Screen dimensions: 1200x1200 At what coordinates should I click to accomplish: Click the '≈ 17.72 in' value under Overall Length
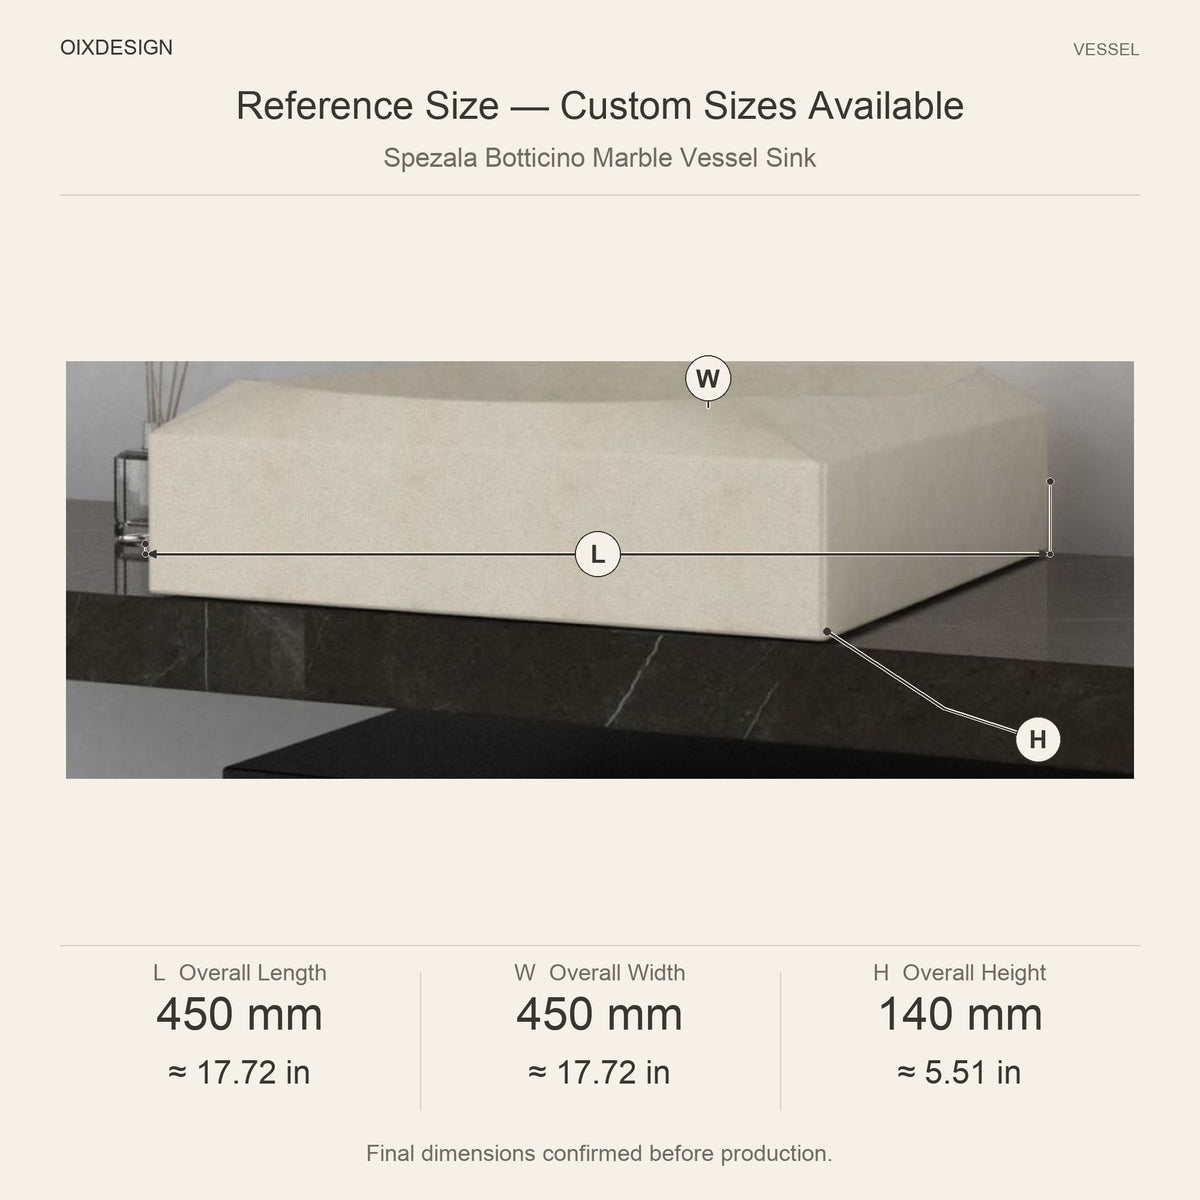240,1073
